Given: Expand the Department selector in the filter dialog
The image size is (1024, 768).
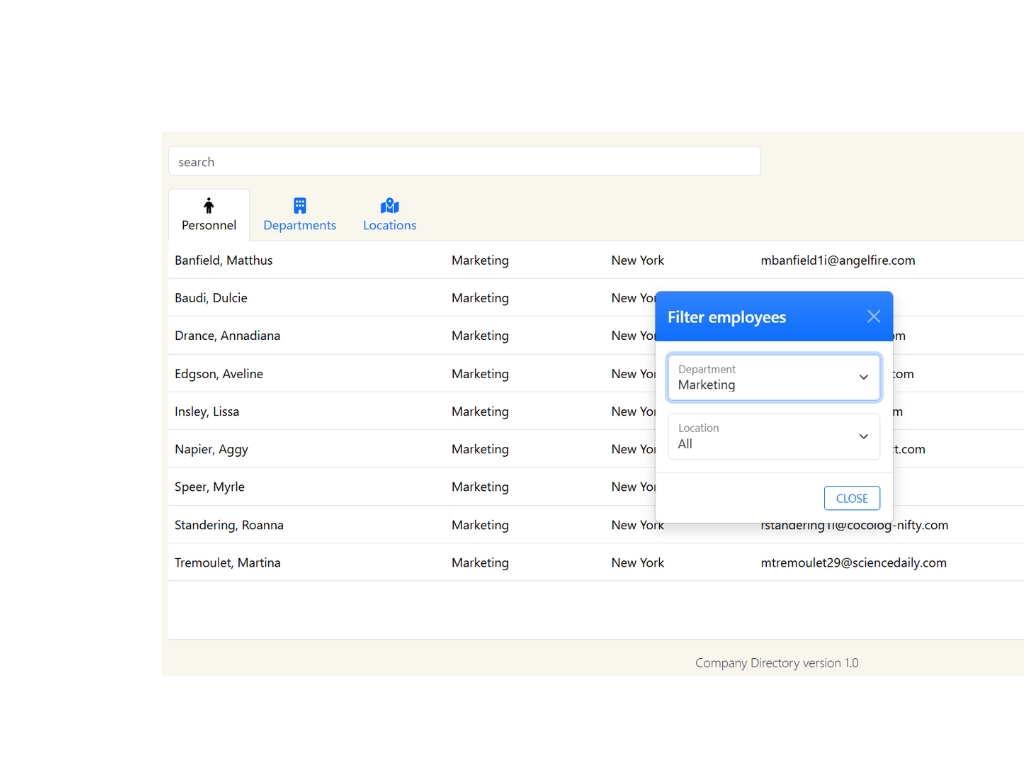Looking at the screenshot, I should pos(774,377).
